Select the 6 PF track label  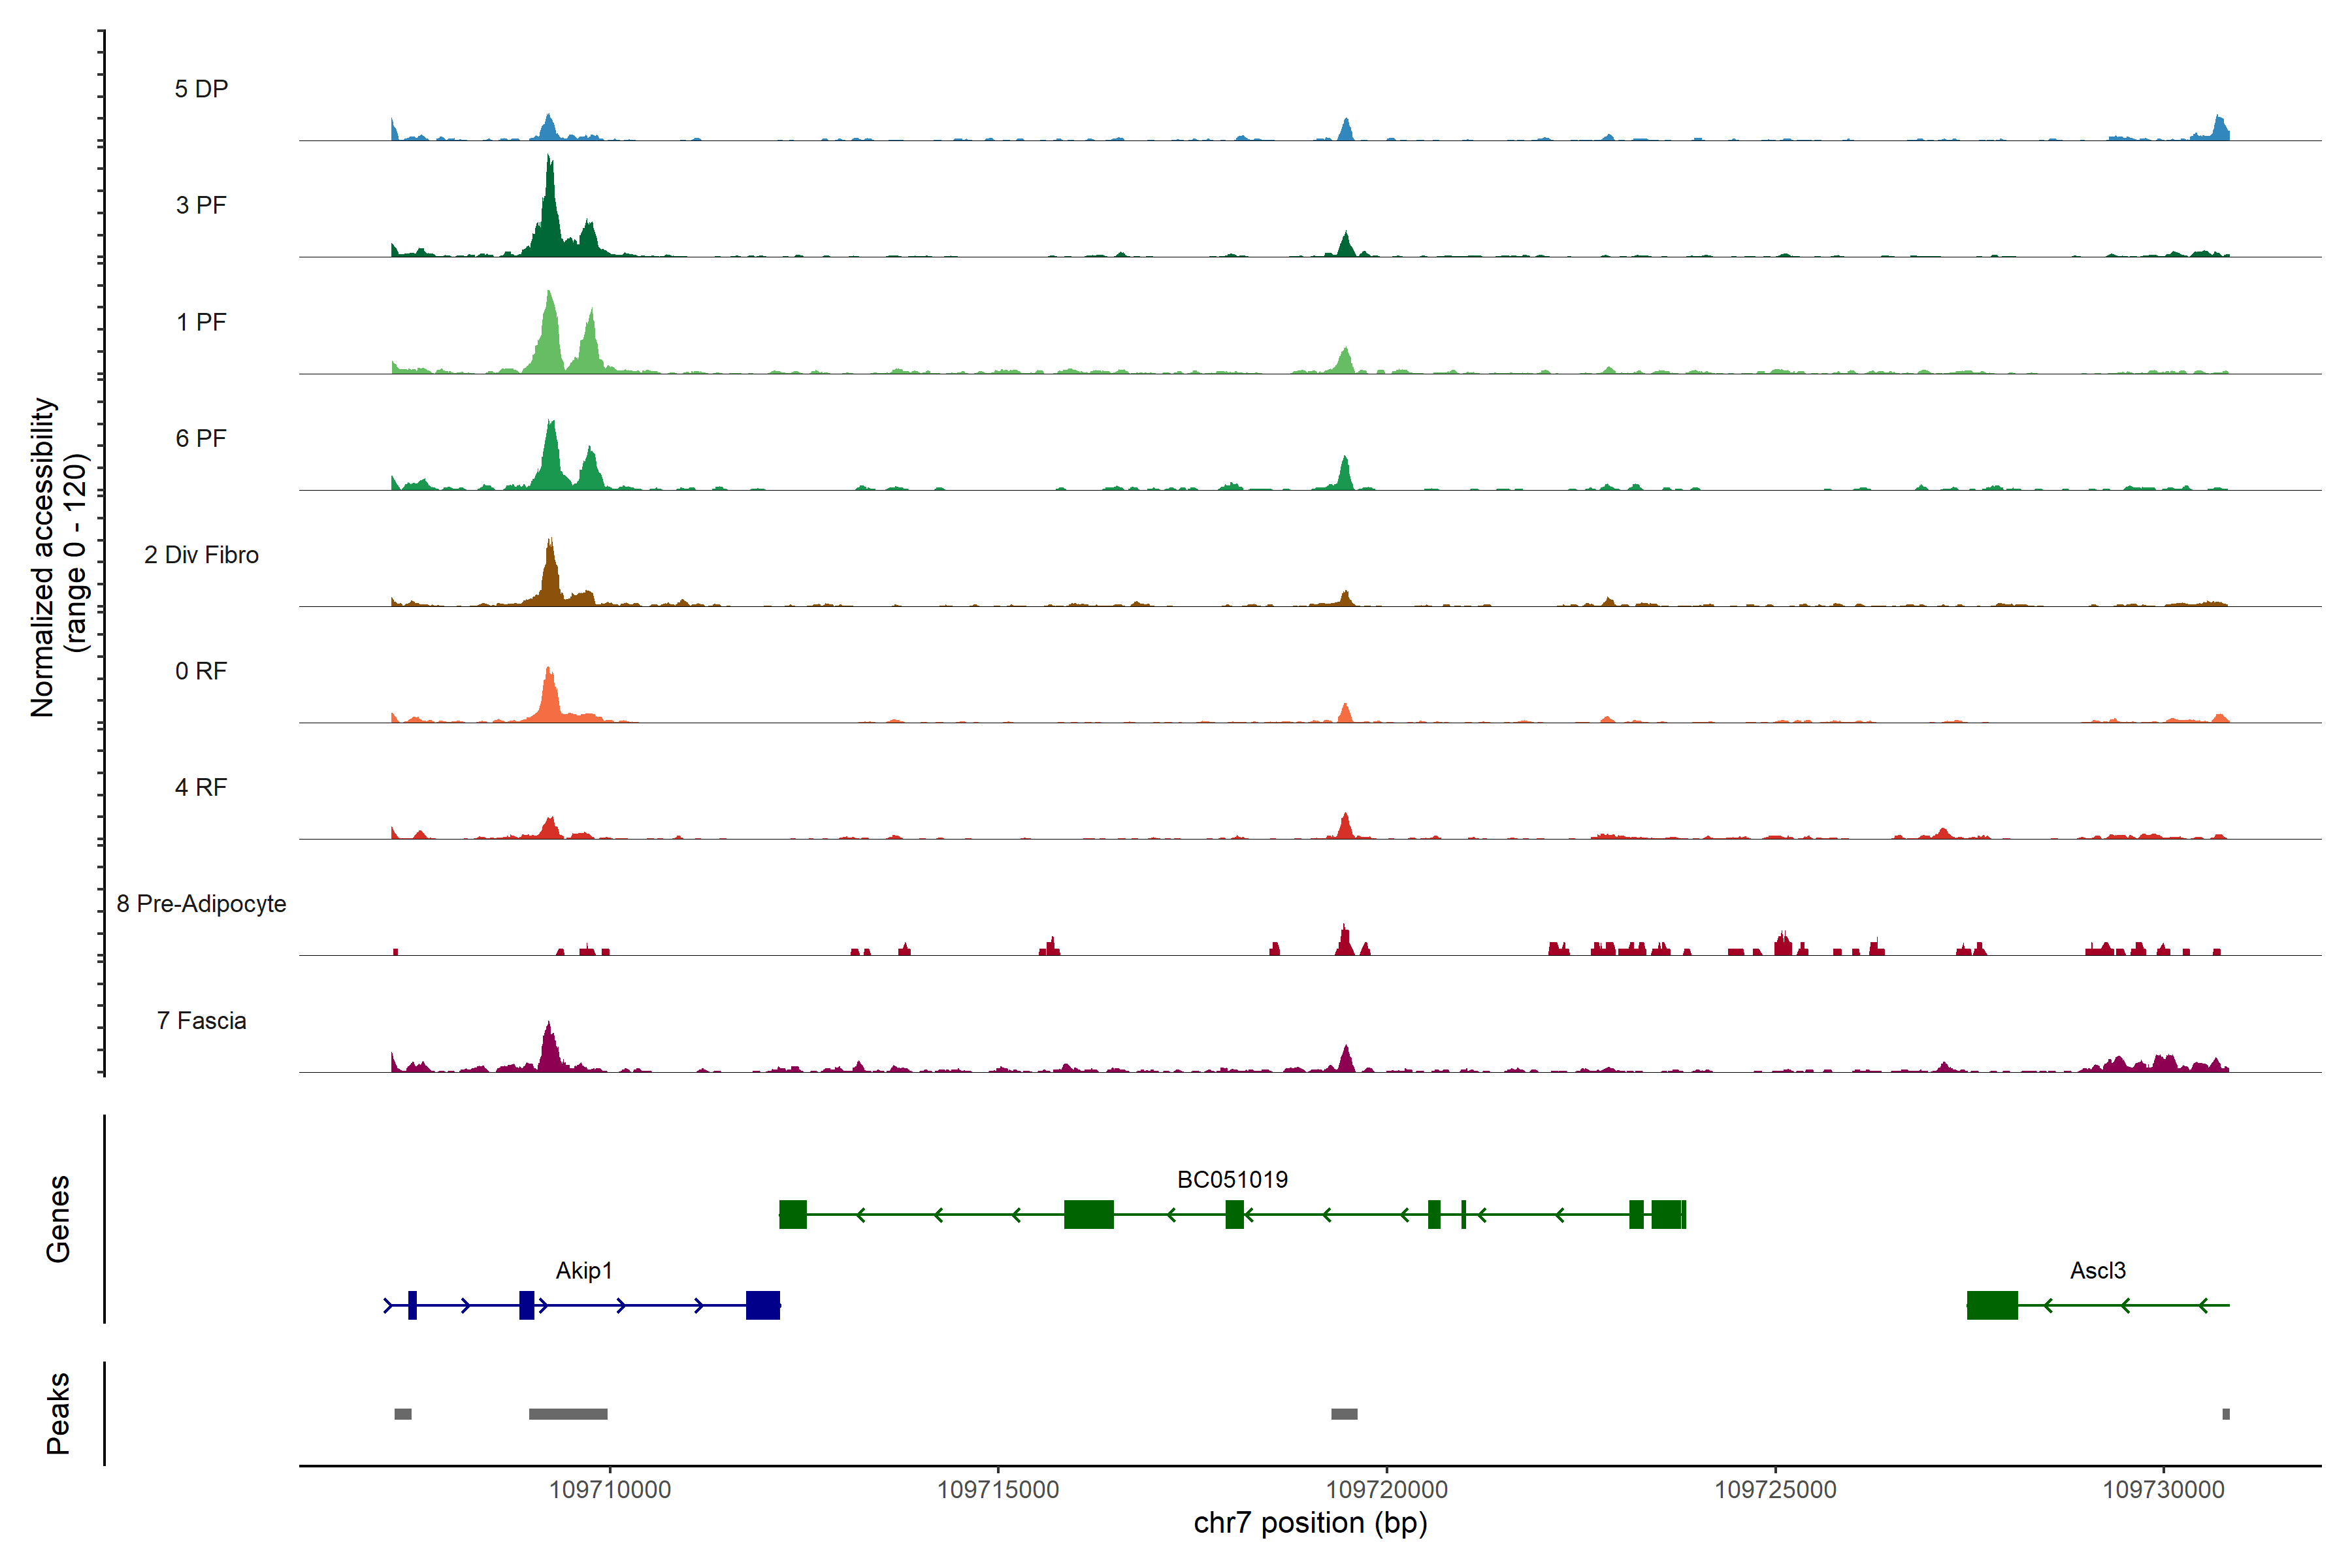[x=201, y=438]
